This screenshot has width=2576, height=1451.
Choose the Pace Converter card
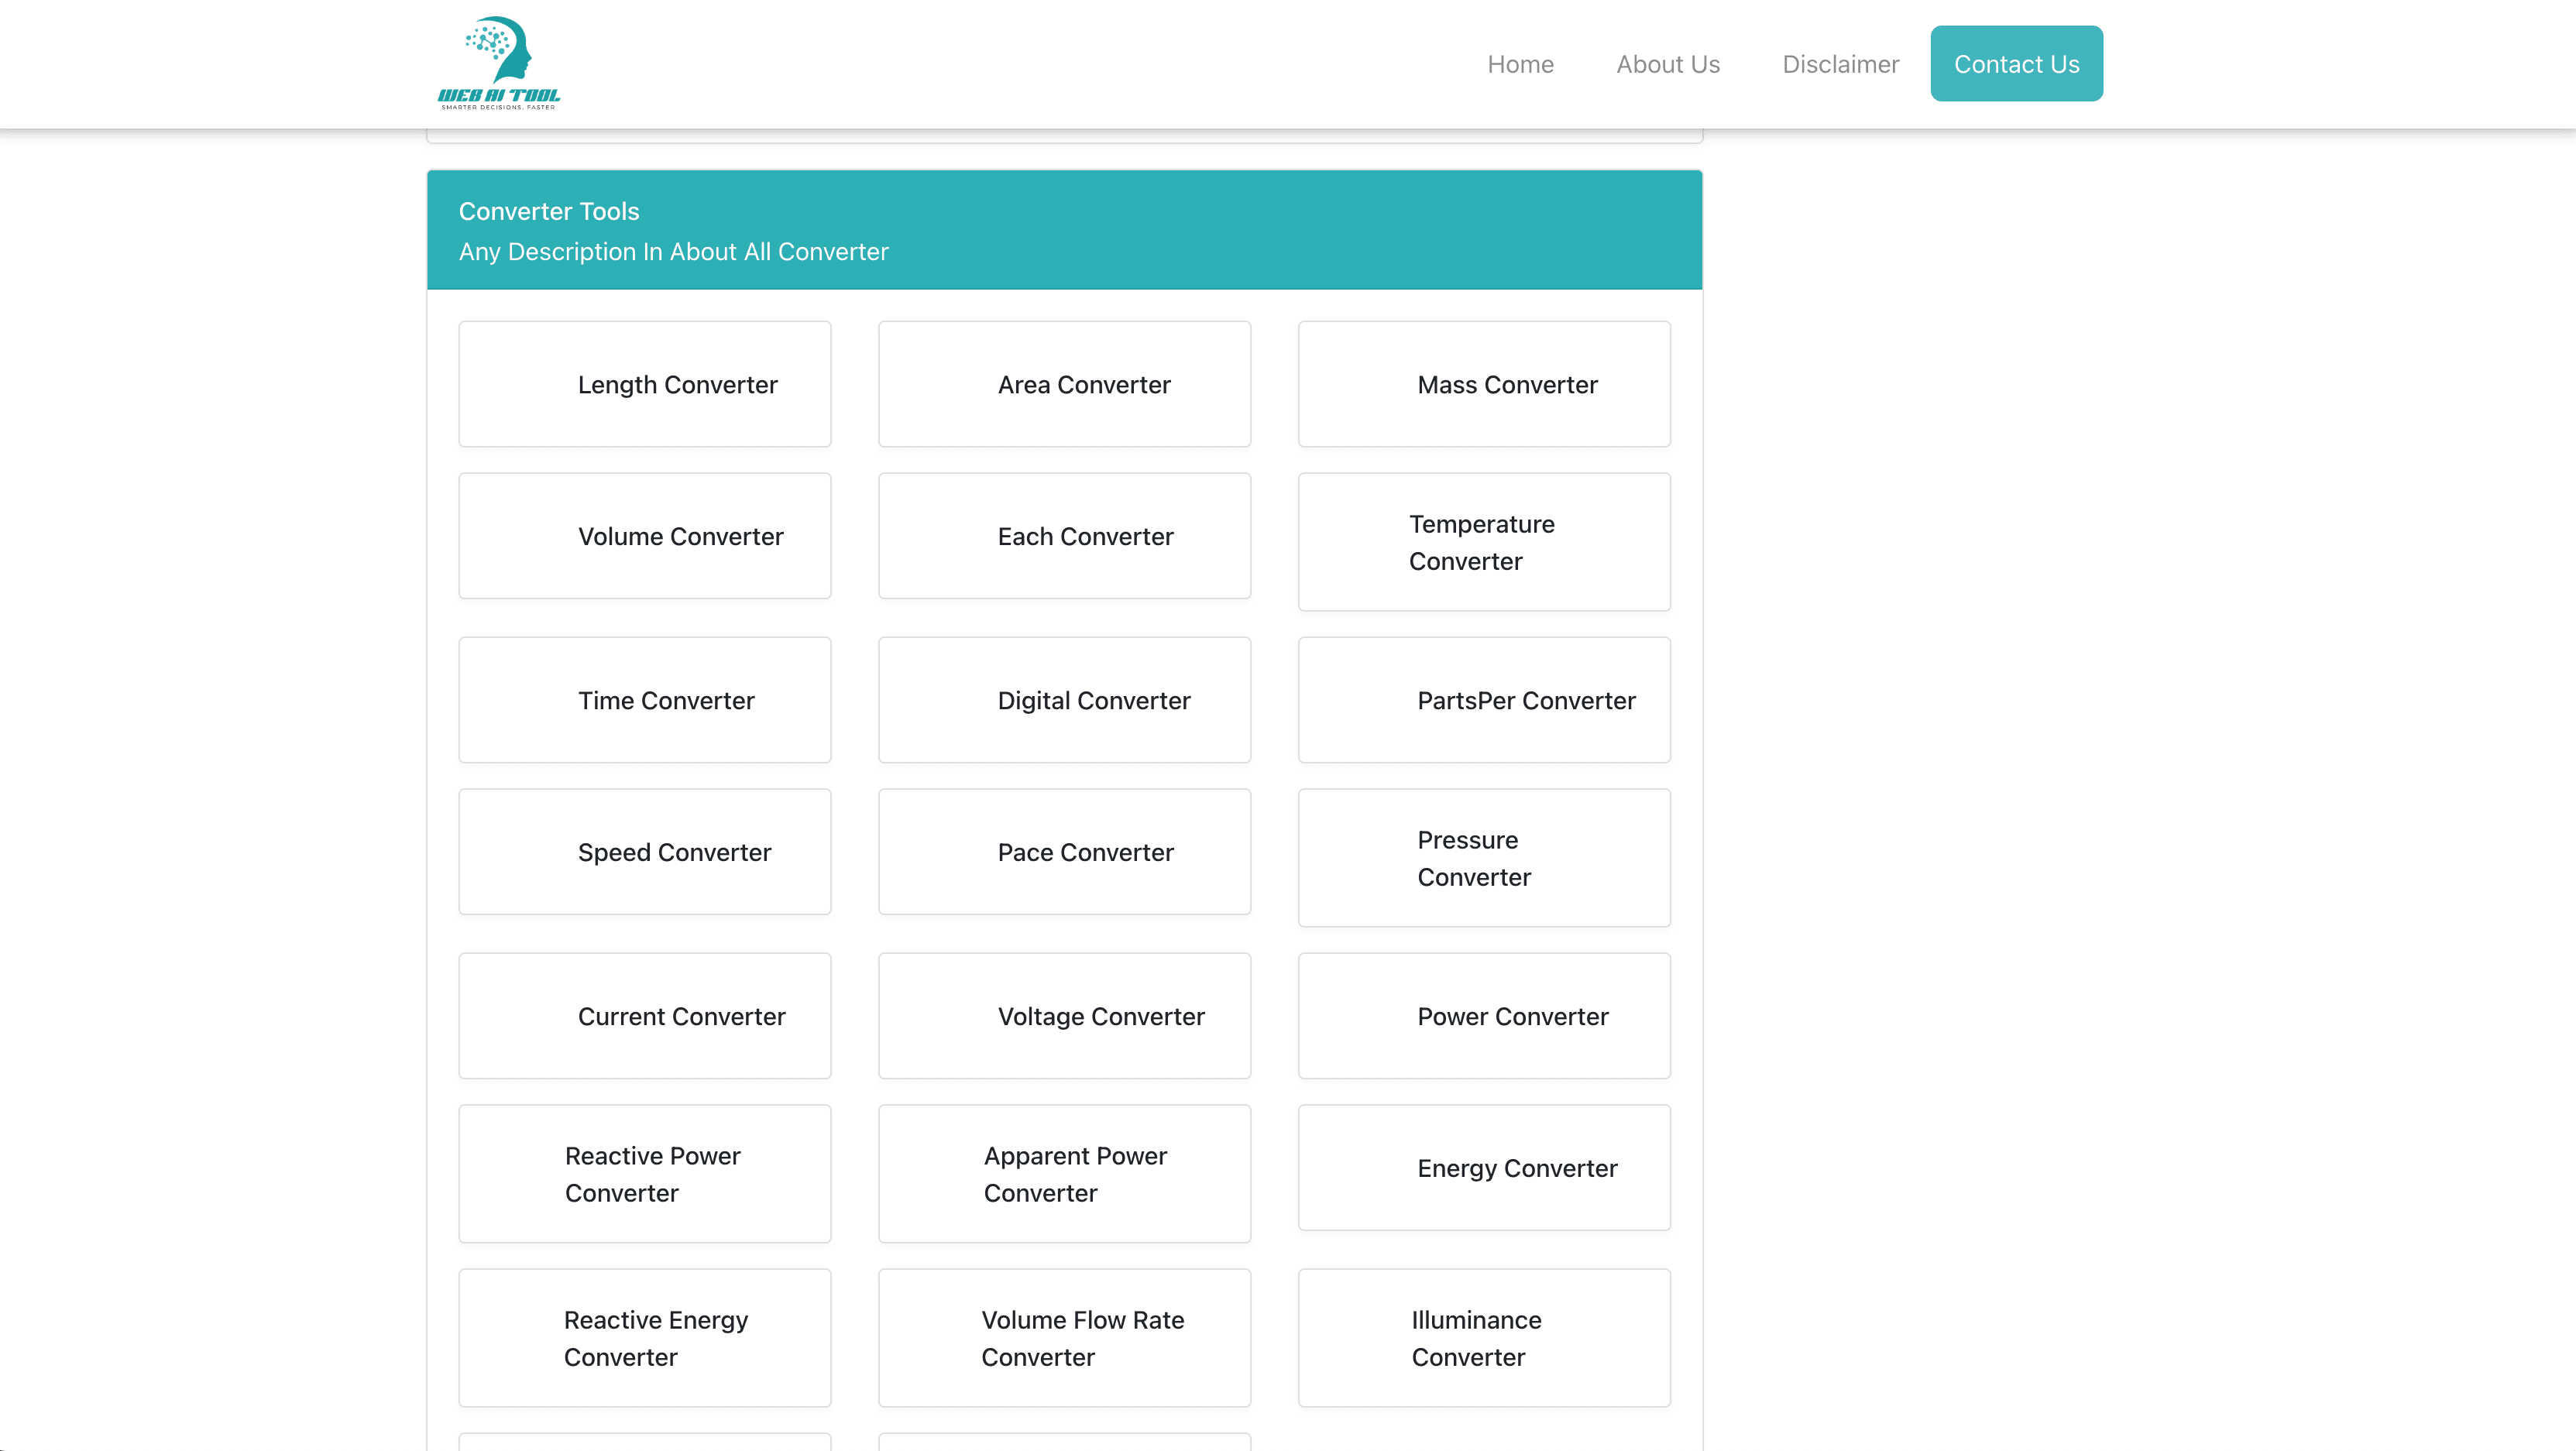1064,852
